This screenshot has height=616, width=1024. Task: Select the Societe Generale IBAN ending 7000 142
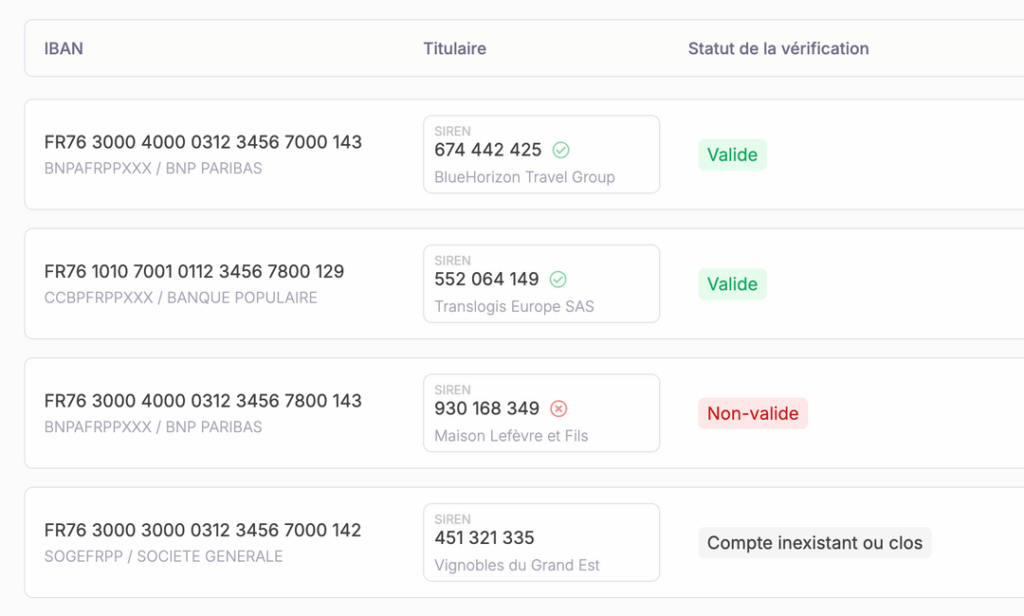click(203, 530)
